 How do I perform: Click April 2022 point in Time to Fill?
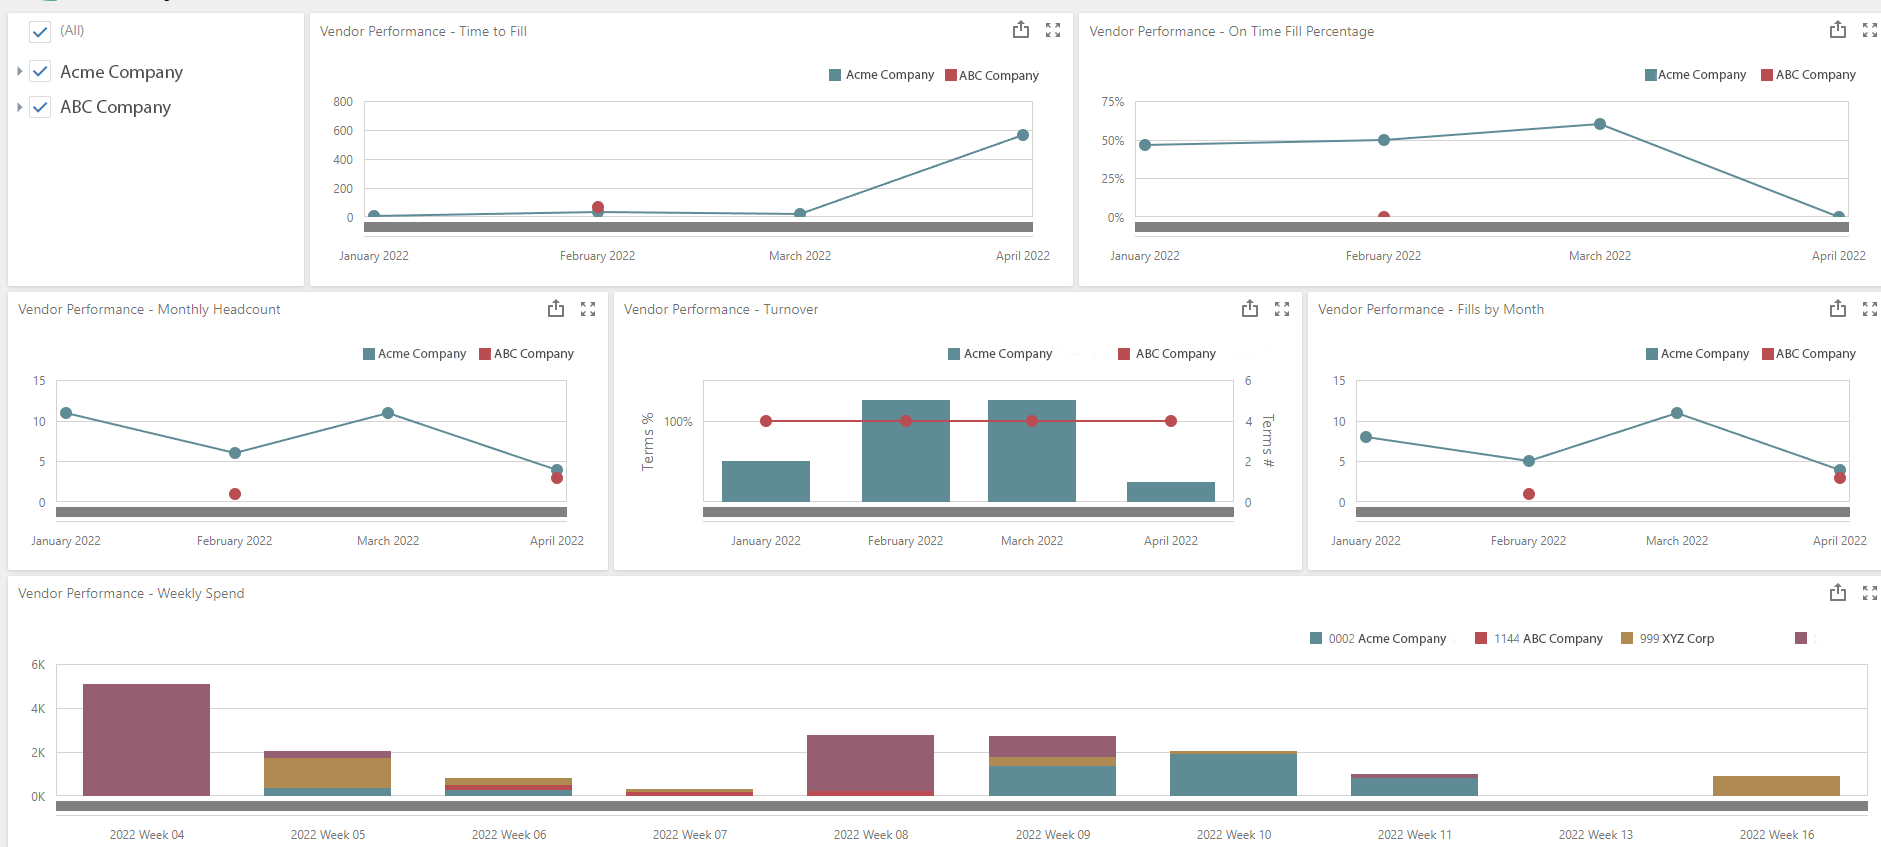coord(1022,135)
